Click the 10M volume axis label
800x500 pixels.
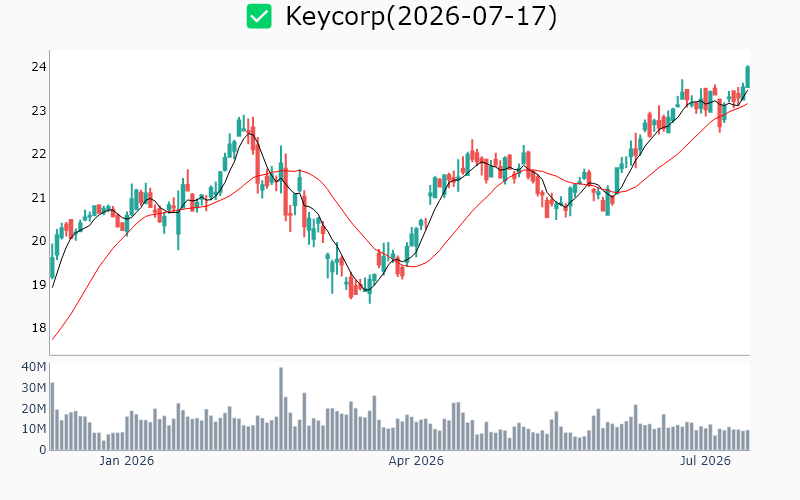34,429
